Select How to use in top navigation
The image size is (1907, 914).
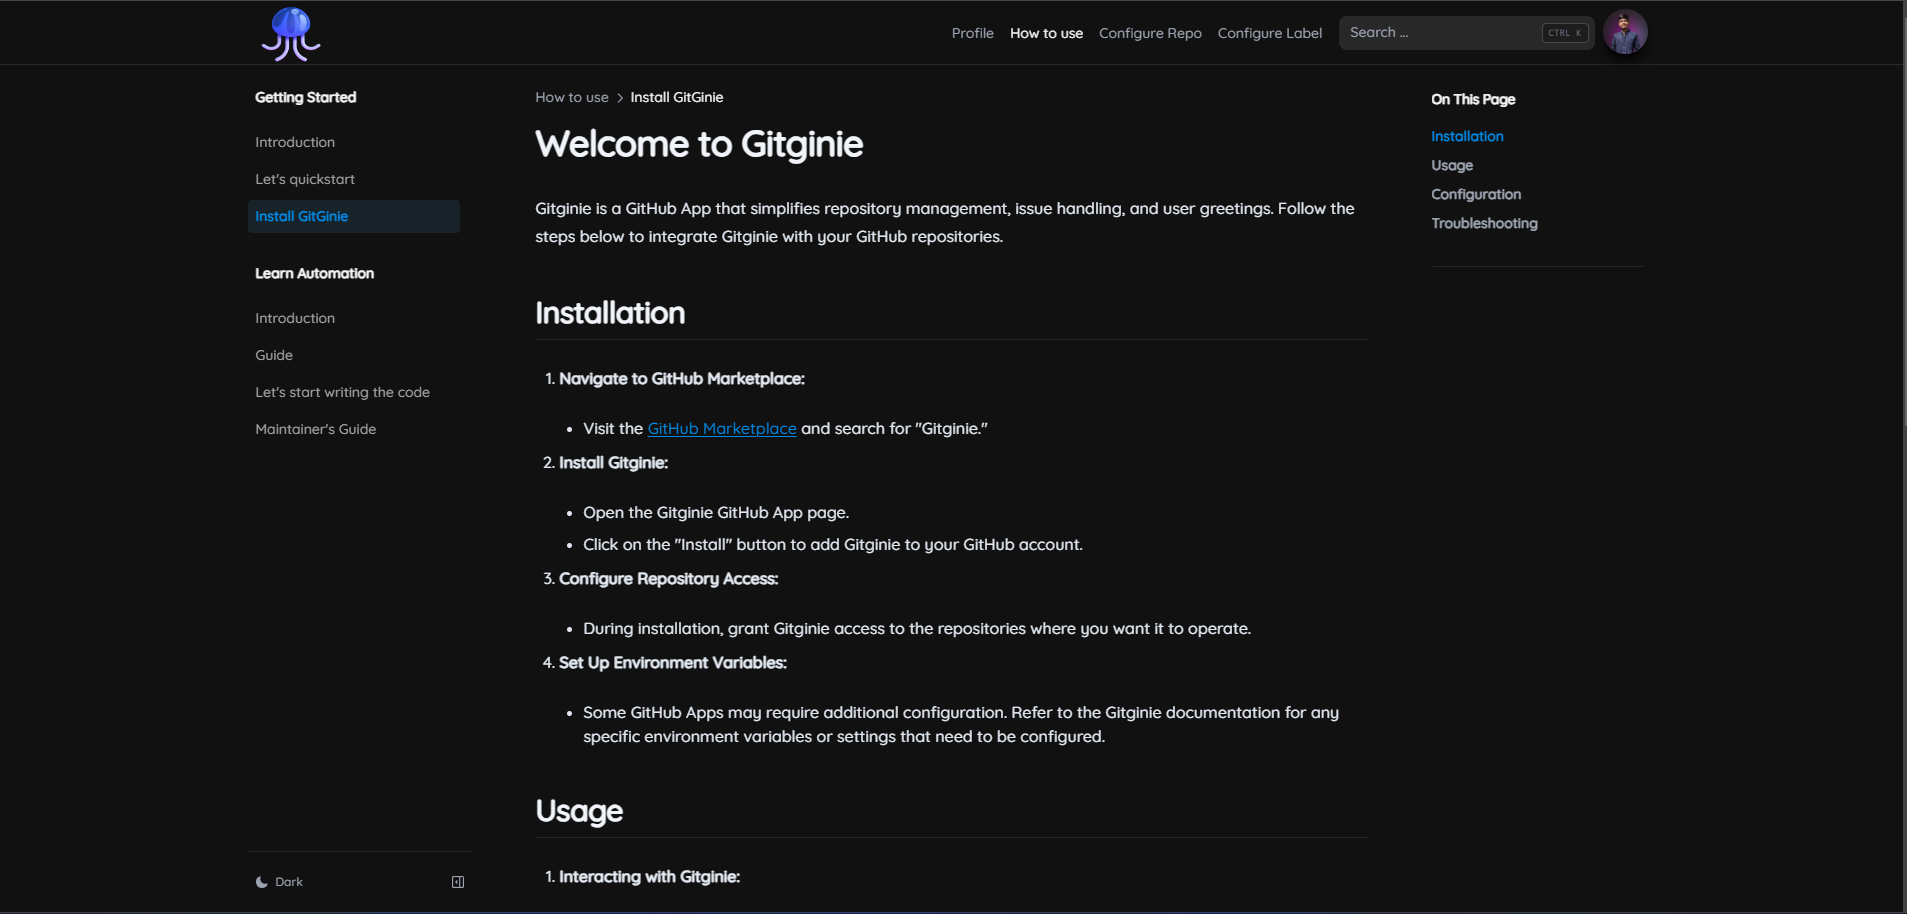click(1046, 33)
